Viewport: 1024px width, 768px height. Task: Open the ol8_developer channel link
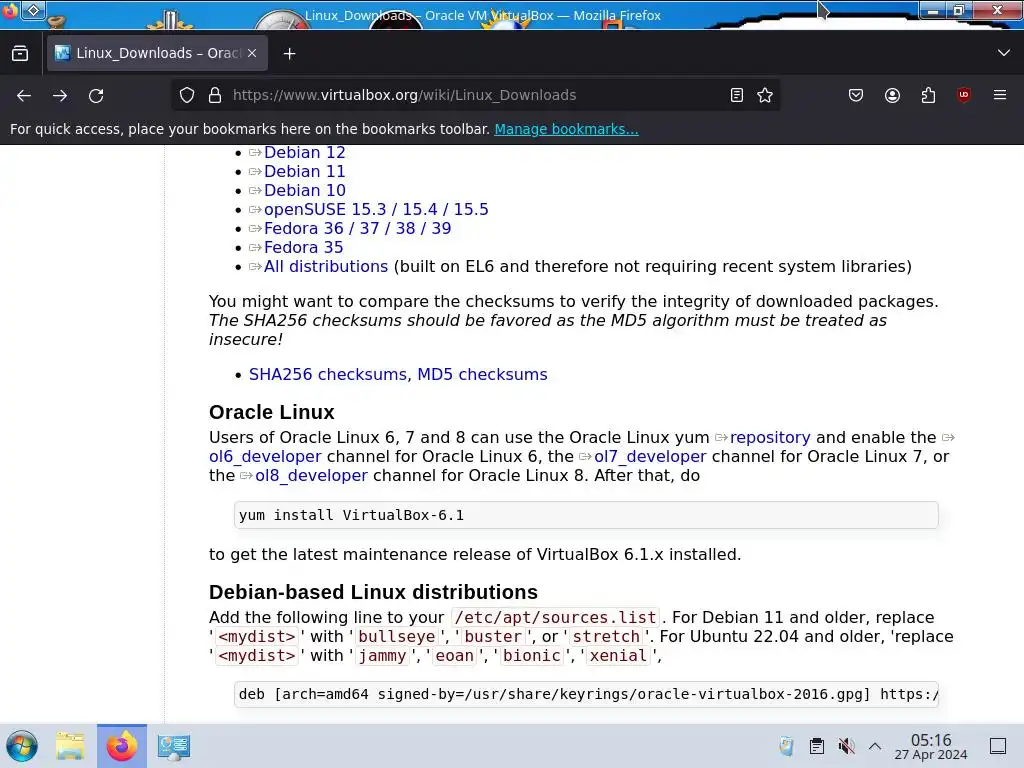pyautogui.click(x=312, y=475)
